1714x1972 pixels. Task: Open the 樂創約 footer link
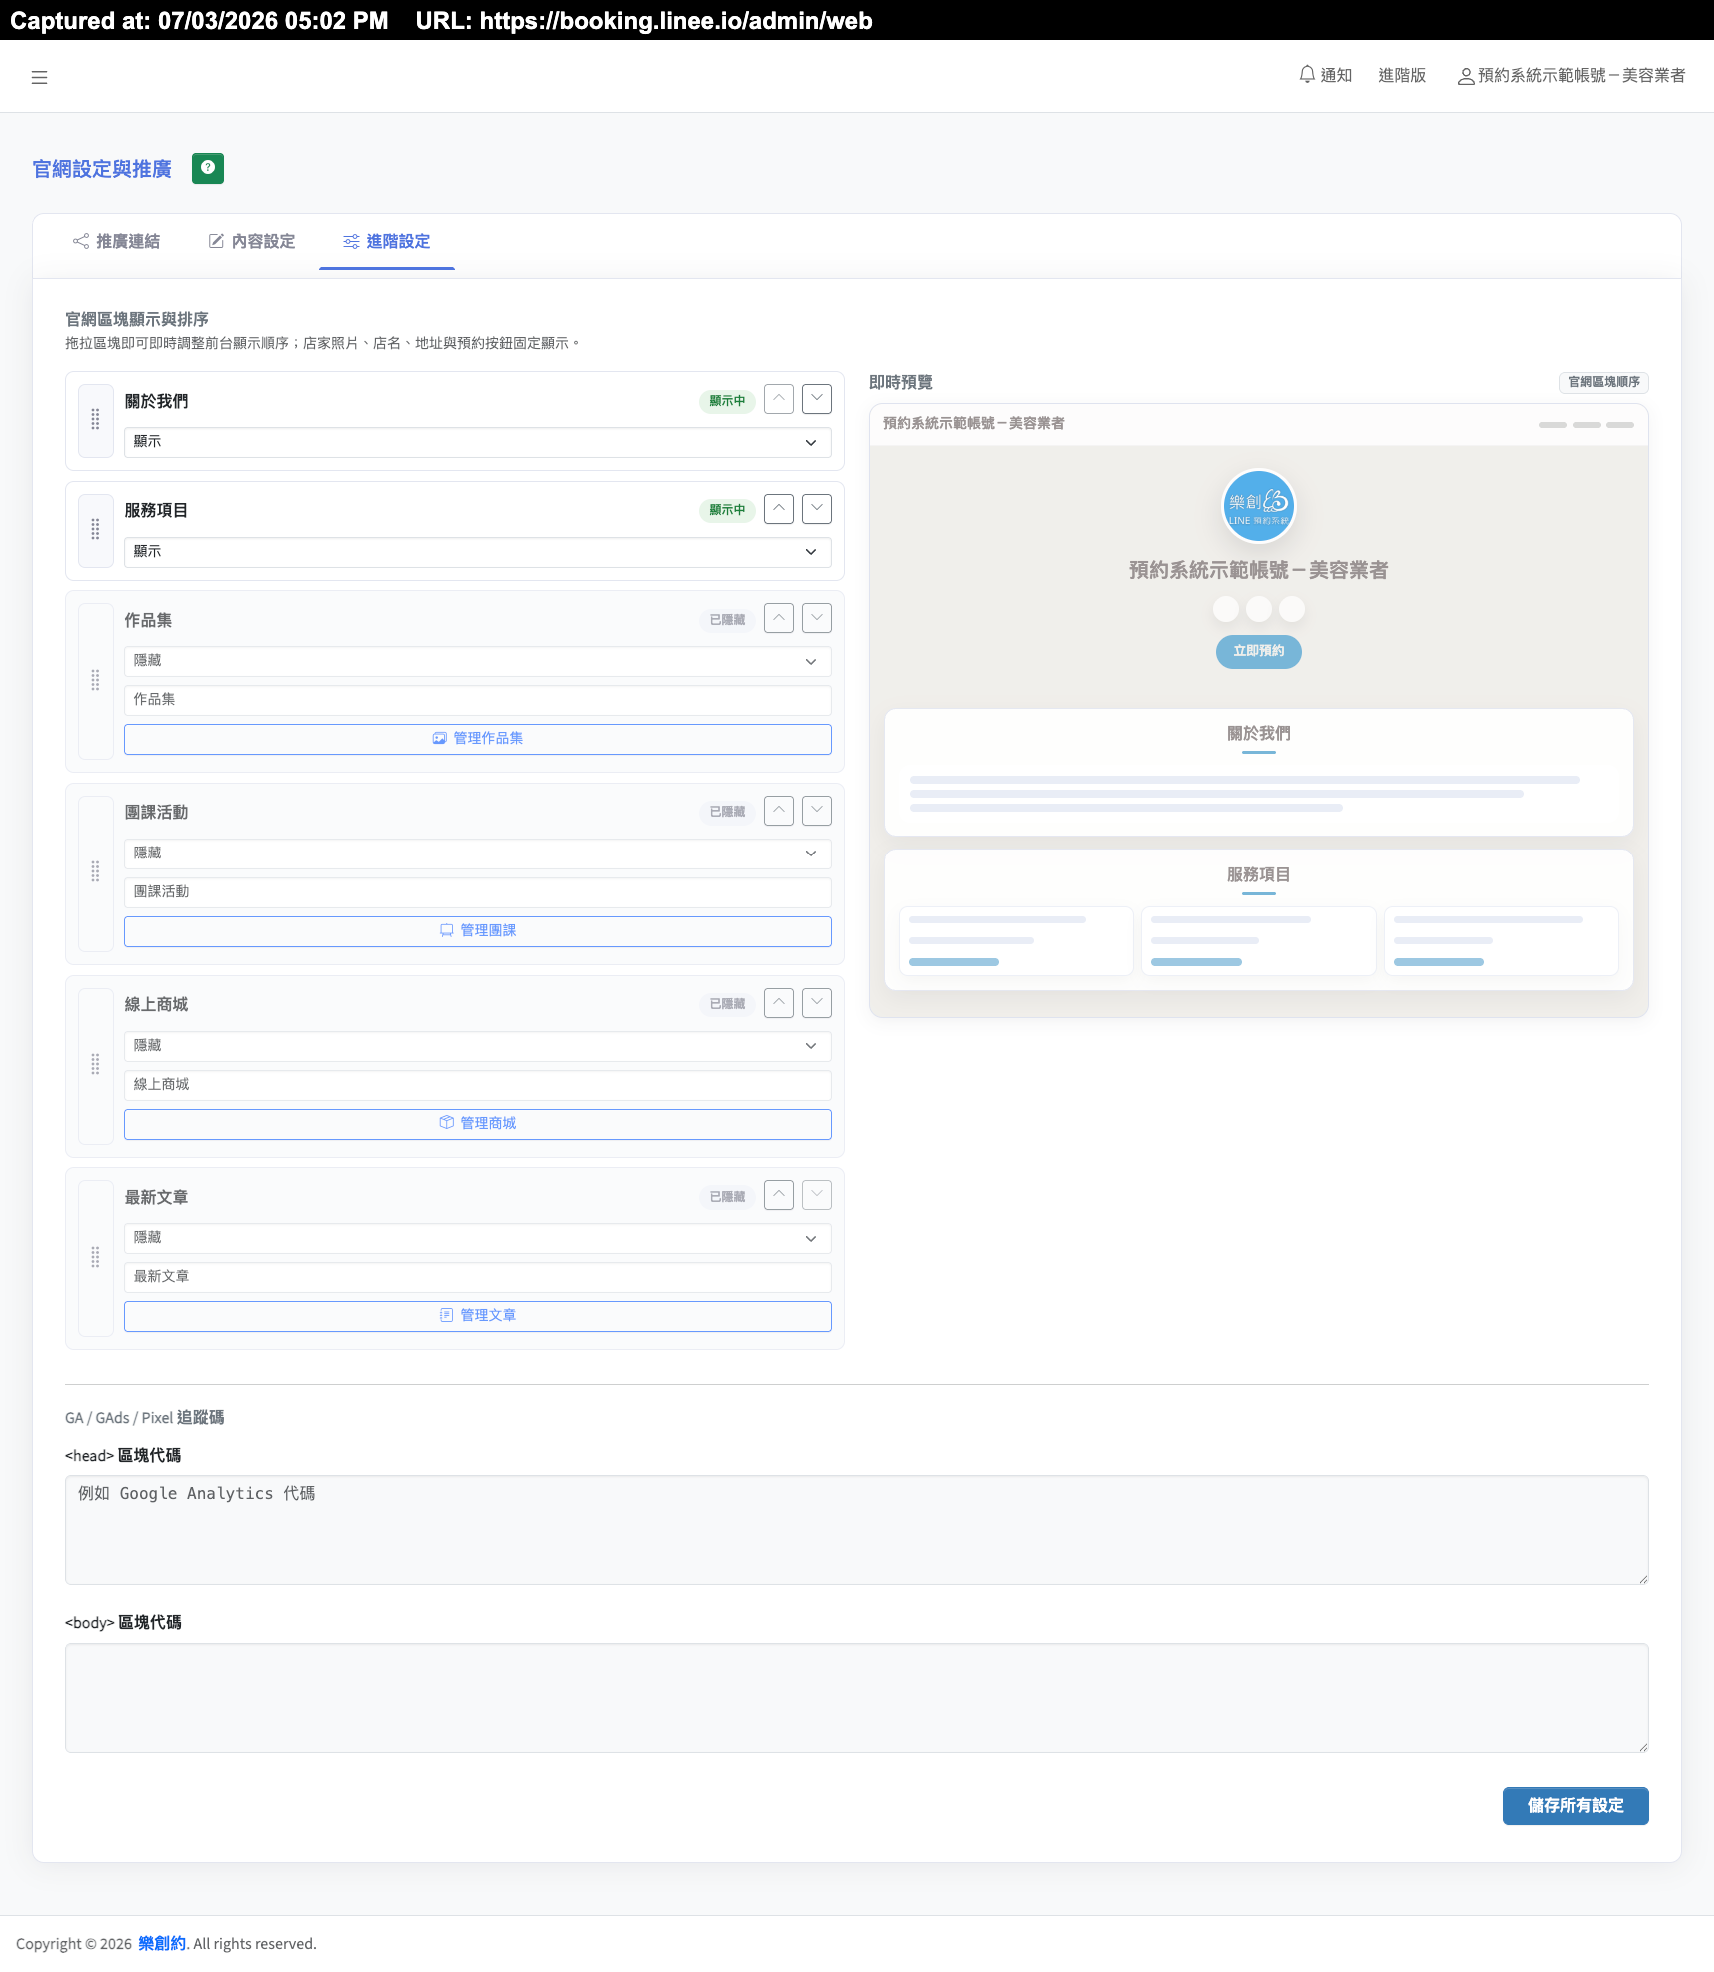[x=162, y=1943]
